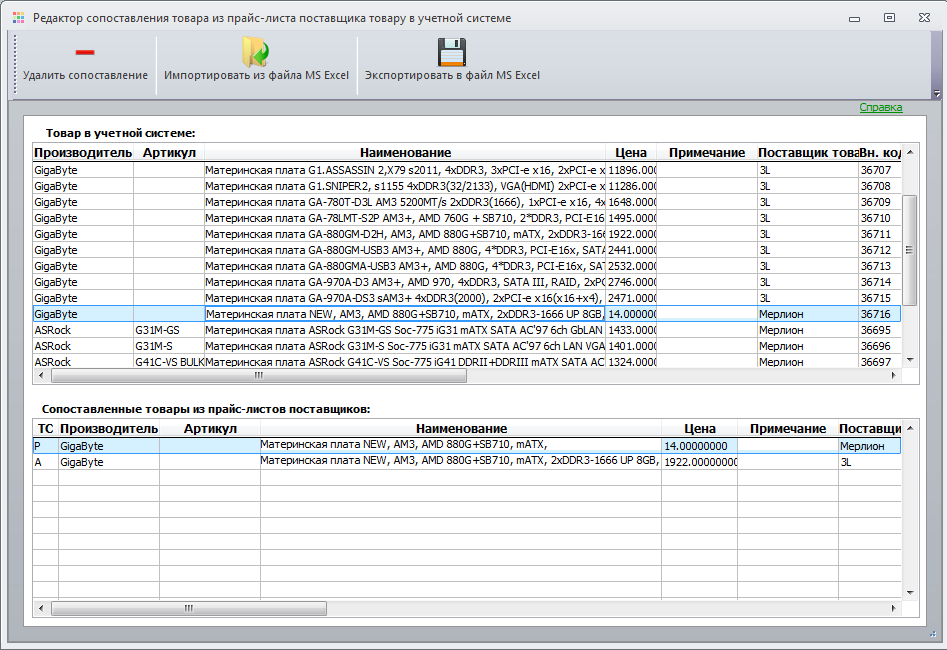Sort upper table by Наименование column header

(x=405, y=153)
